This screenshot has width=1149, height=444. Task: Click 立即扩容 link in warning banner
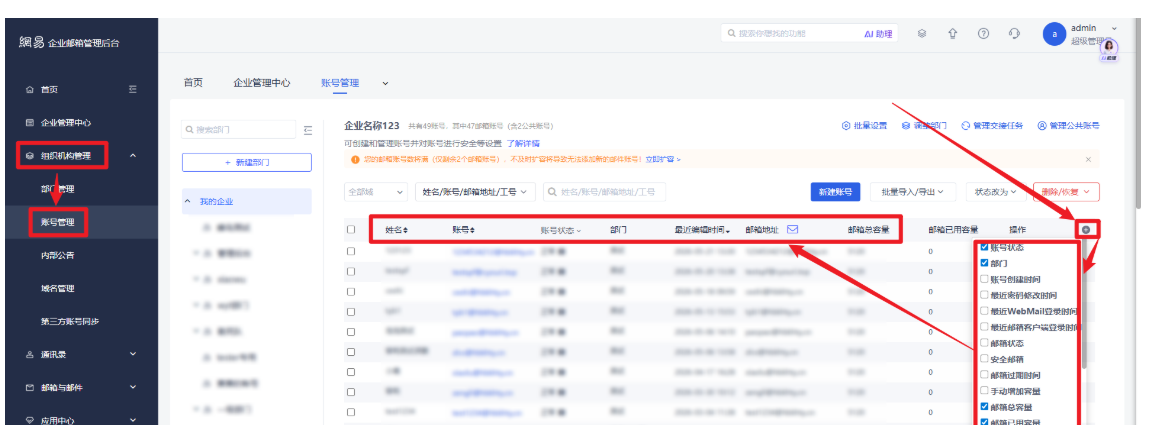pyautogui.click(x=662, y=159)
